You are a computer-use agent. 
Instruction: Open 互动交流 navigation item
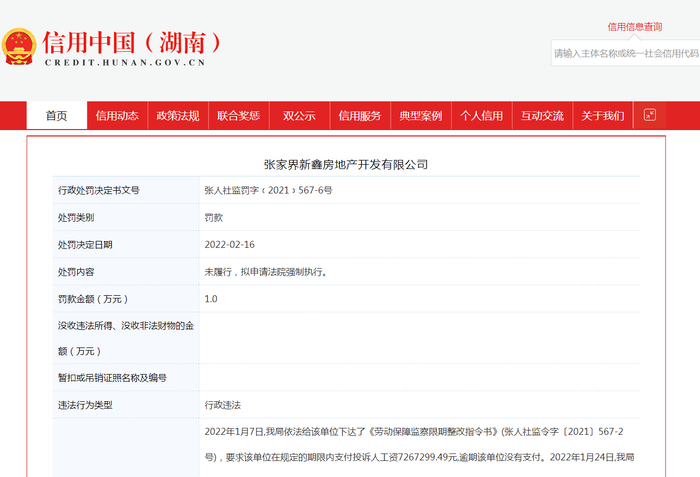point(542,116)
